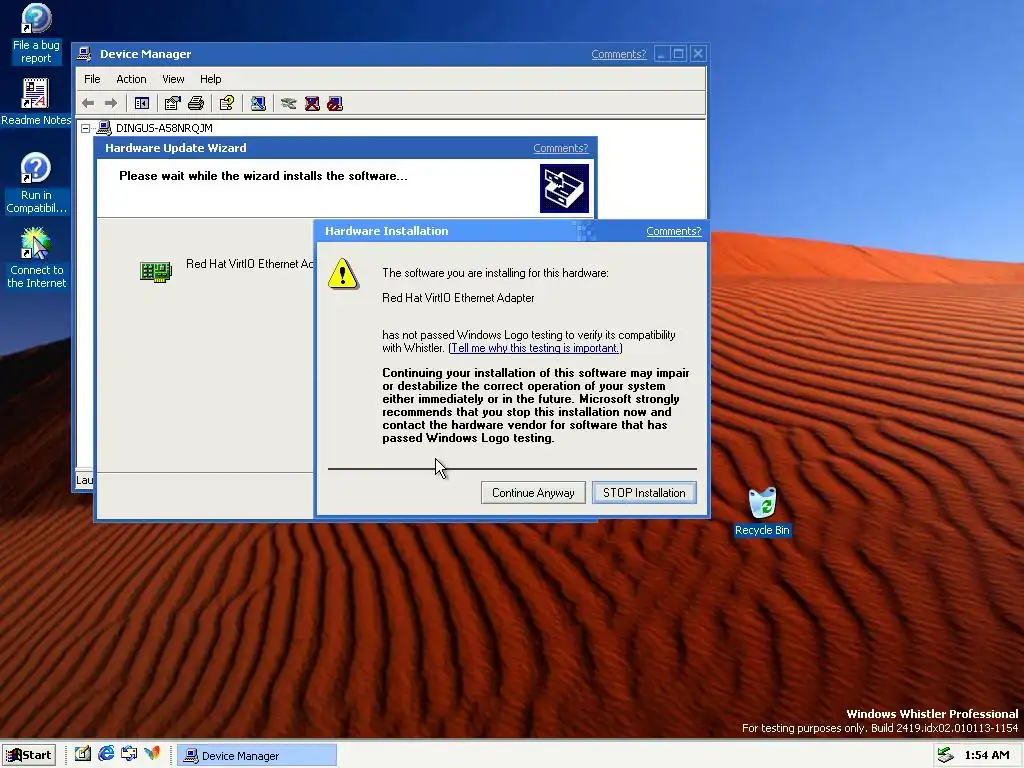
Task: Click the network adapter card icon in wizard
Action: tap(156, 272)
